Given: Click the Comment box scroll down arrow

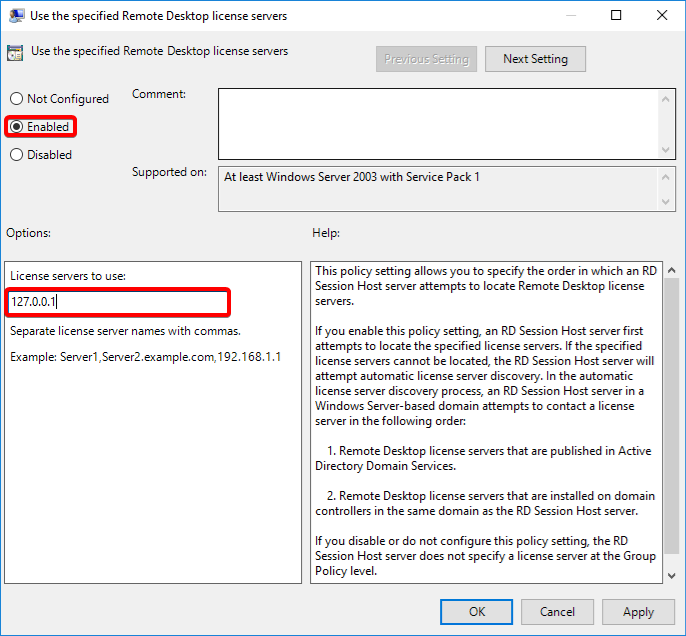Looking at the screenshot, I should click(666, 148).
